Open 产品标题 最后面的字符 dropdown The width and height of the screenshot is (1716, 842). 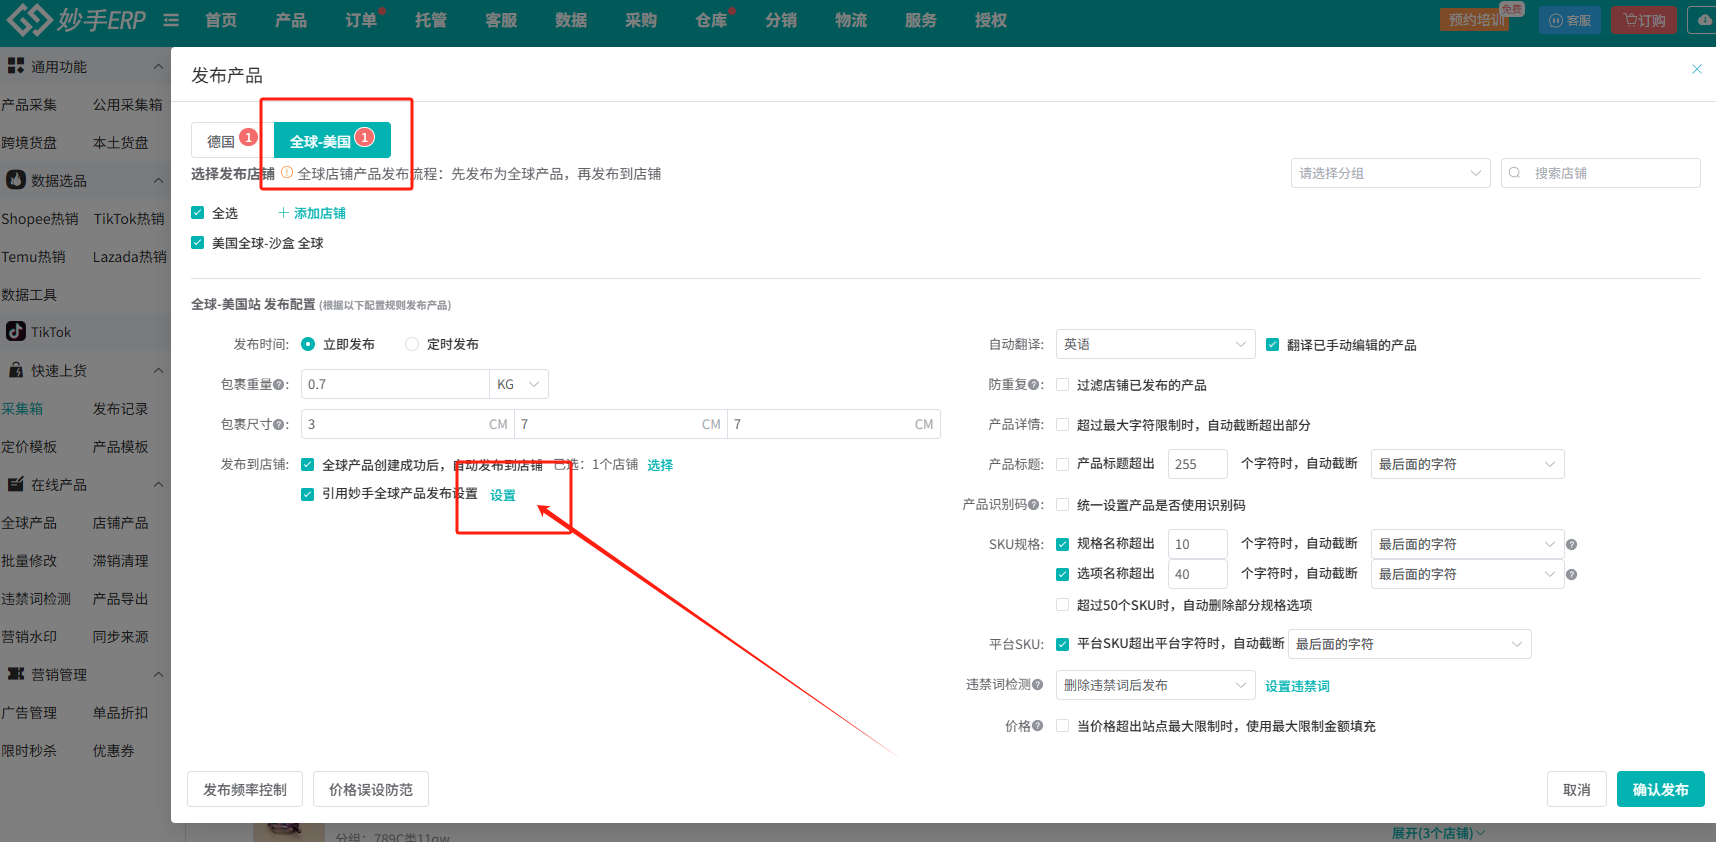click(1467, 464)
